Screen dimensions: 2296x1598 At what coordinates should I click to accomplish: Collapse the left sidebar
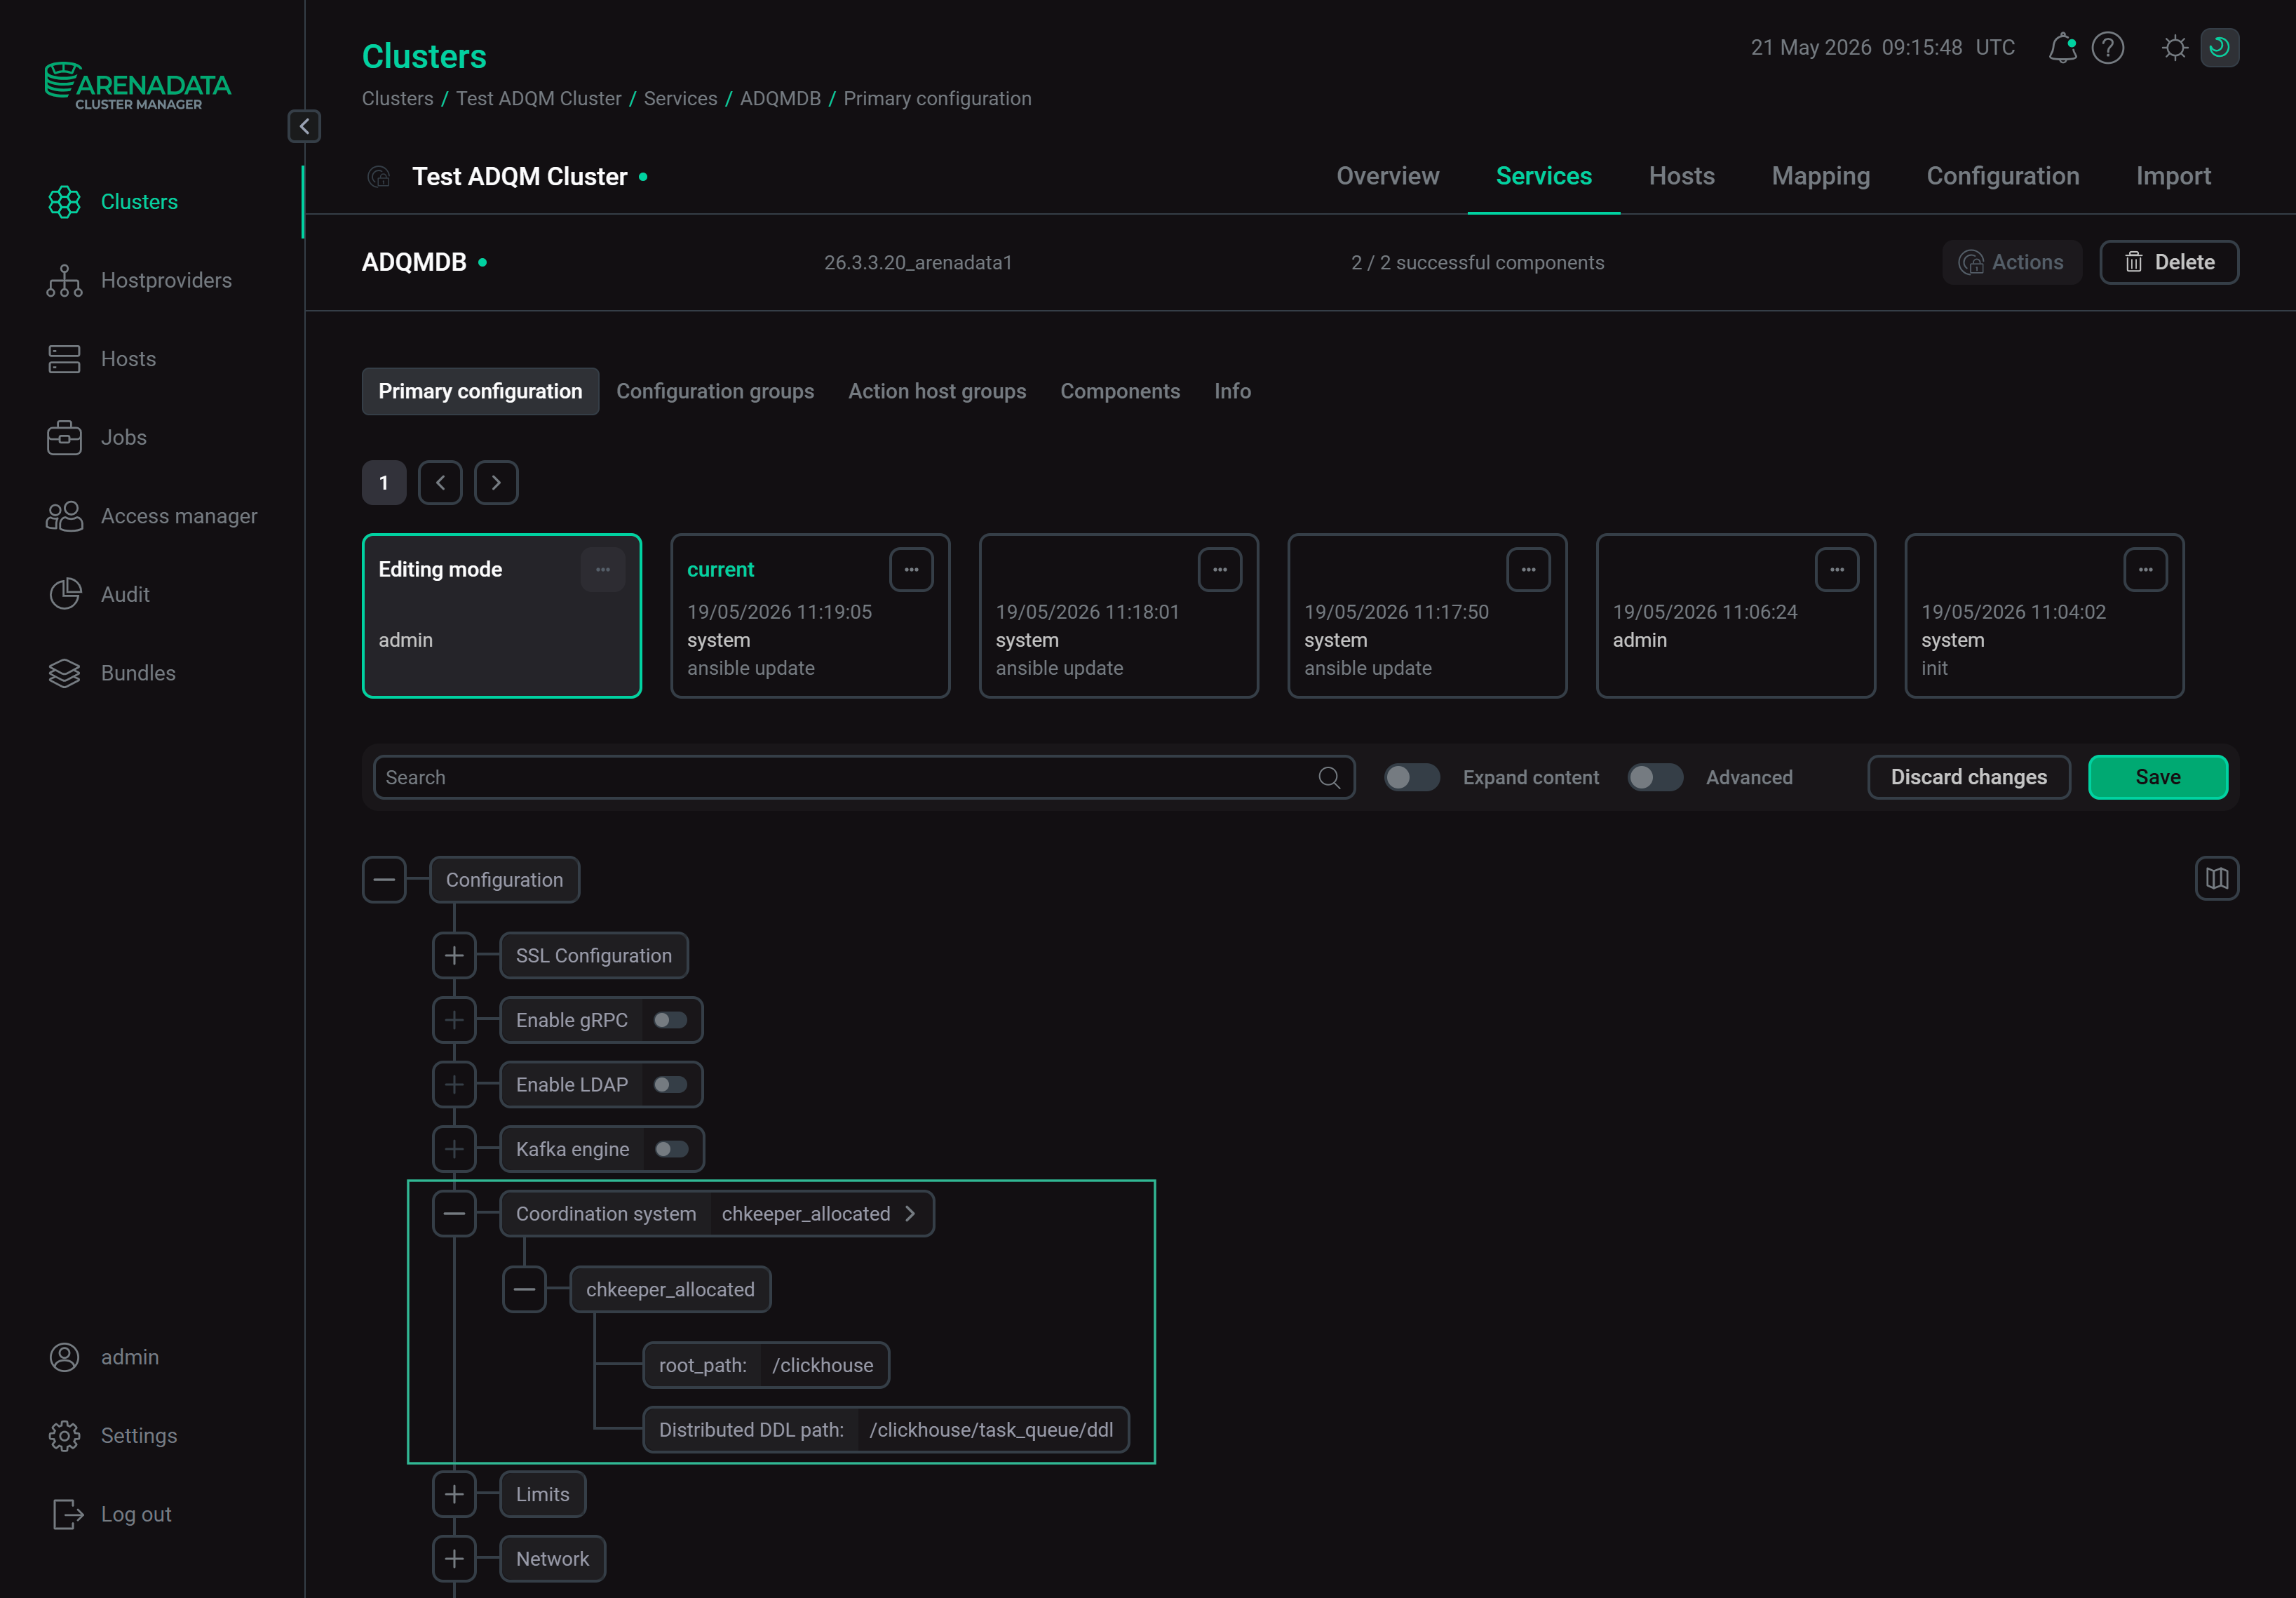(304, 126)
